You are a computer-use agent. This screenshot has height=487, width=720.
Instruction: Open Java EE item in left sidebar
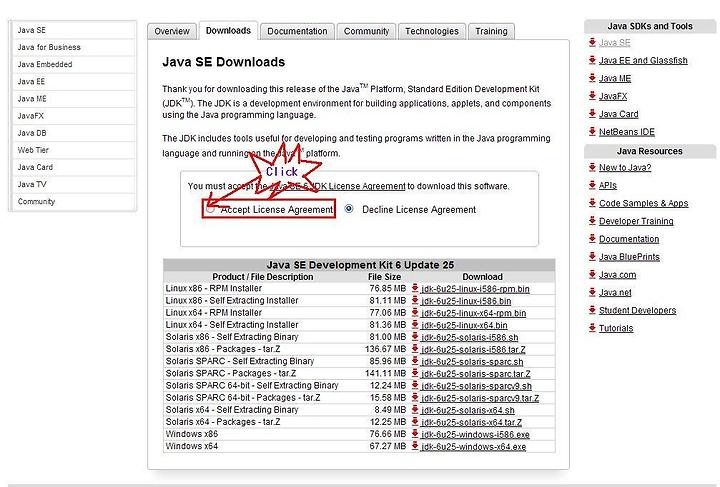pyautogui.click(x=74, y=82)
